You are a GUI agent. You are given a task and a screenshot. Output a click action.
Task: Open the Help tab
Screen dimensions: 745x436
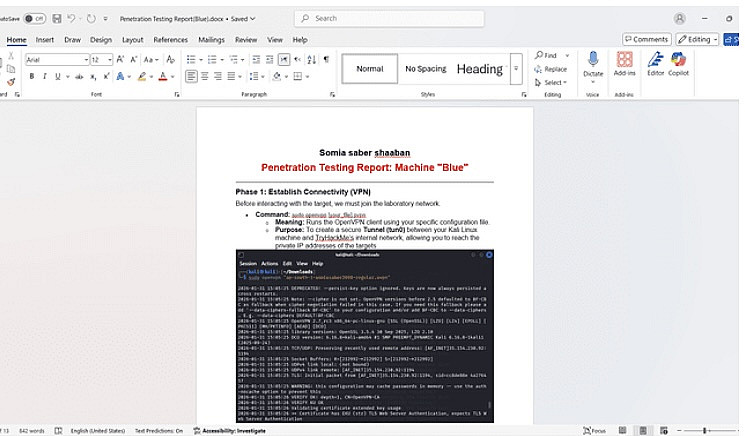pyautogui.click(x=300, y=40)
